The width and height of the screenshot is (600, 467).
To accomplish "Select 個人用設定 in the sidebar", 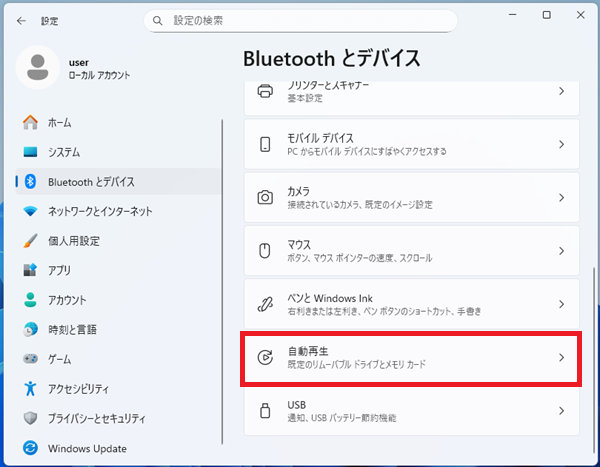I will 118,241.
